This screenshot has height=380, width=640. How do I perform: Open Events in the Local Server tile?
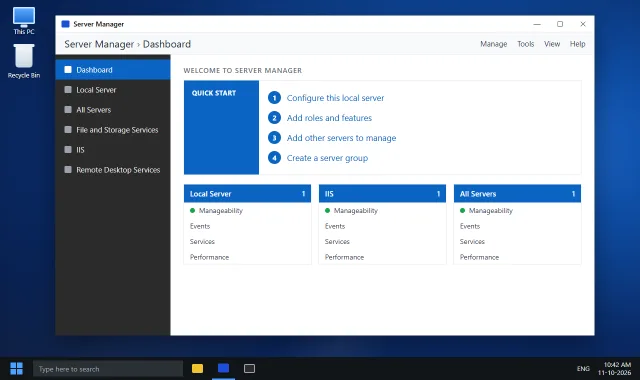click(200, 226)
